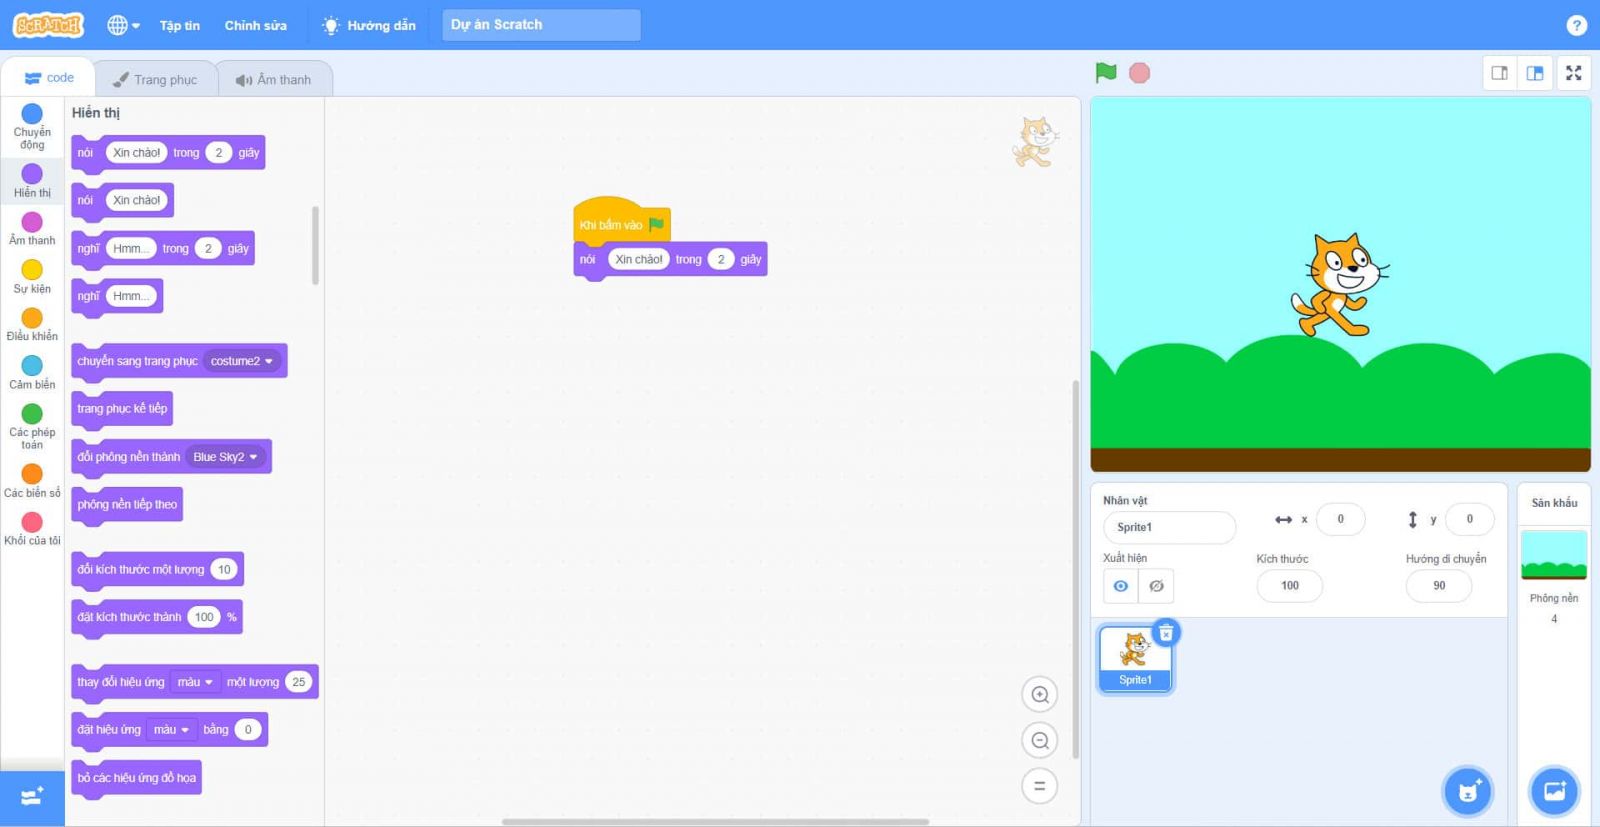Screen dimensions: 1600x827
Task: Open the add extension button
Action: [x=32, y=797]
